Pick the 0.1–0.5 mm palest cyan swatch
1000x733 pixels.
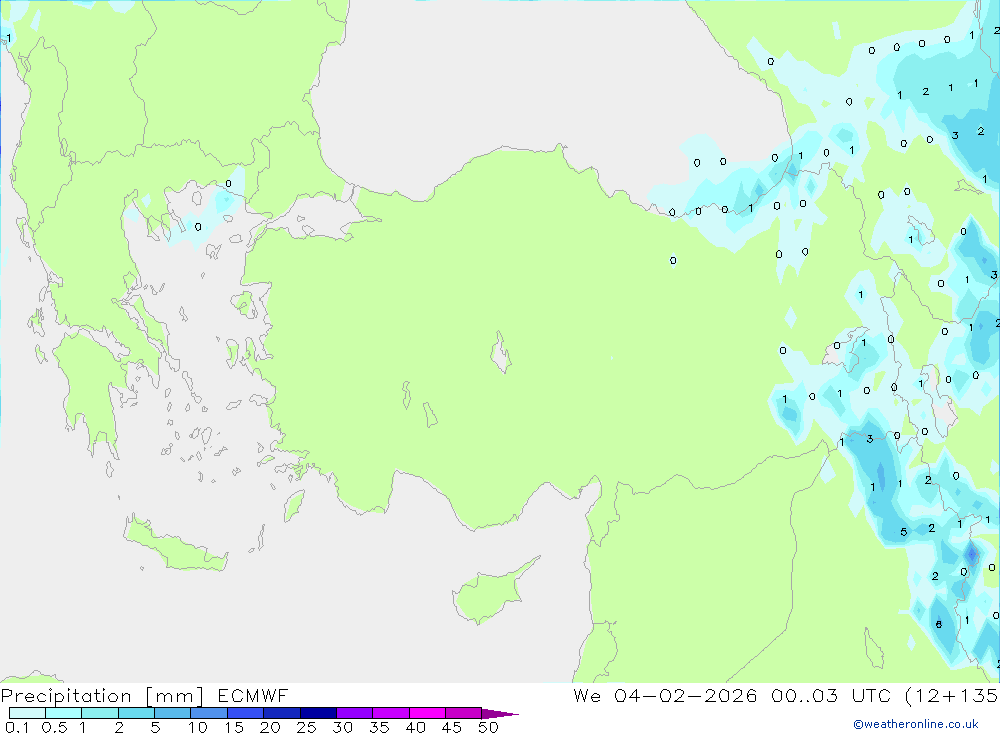(27, 713)
